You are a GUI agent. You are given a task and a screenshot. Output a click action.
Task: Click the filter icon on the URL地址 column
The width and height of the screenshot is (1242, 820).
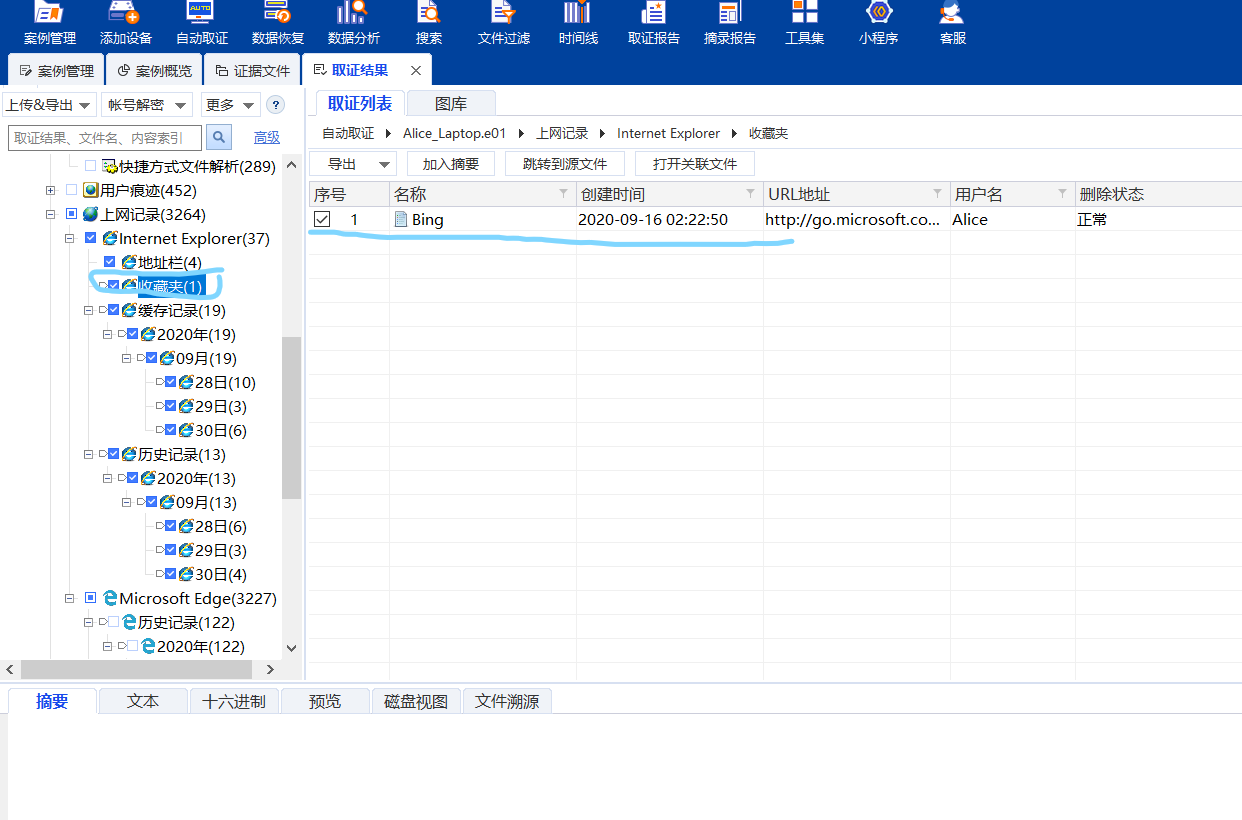[937, 193]
